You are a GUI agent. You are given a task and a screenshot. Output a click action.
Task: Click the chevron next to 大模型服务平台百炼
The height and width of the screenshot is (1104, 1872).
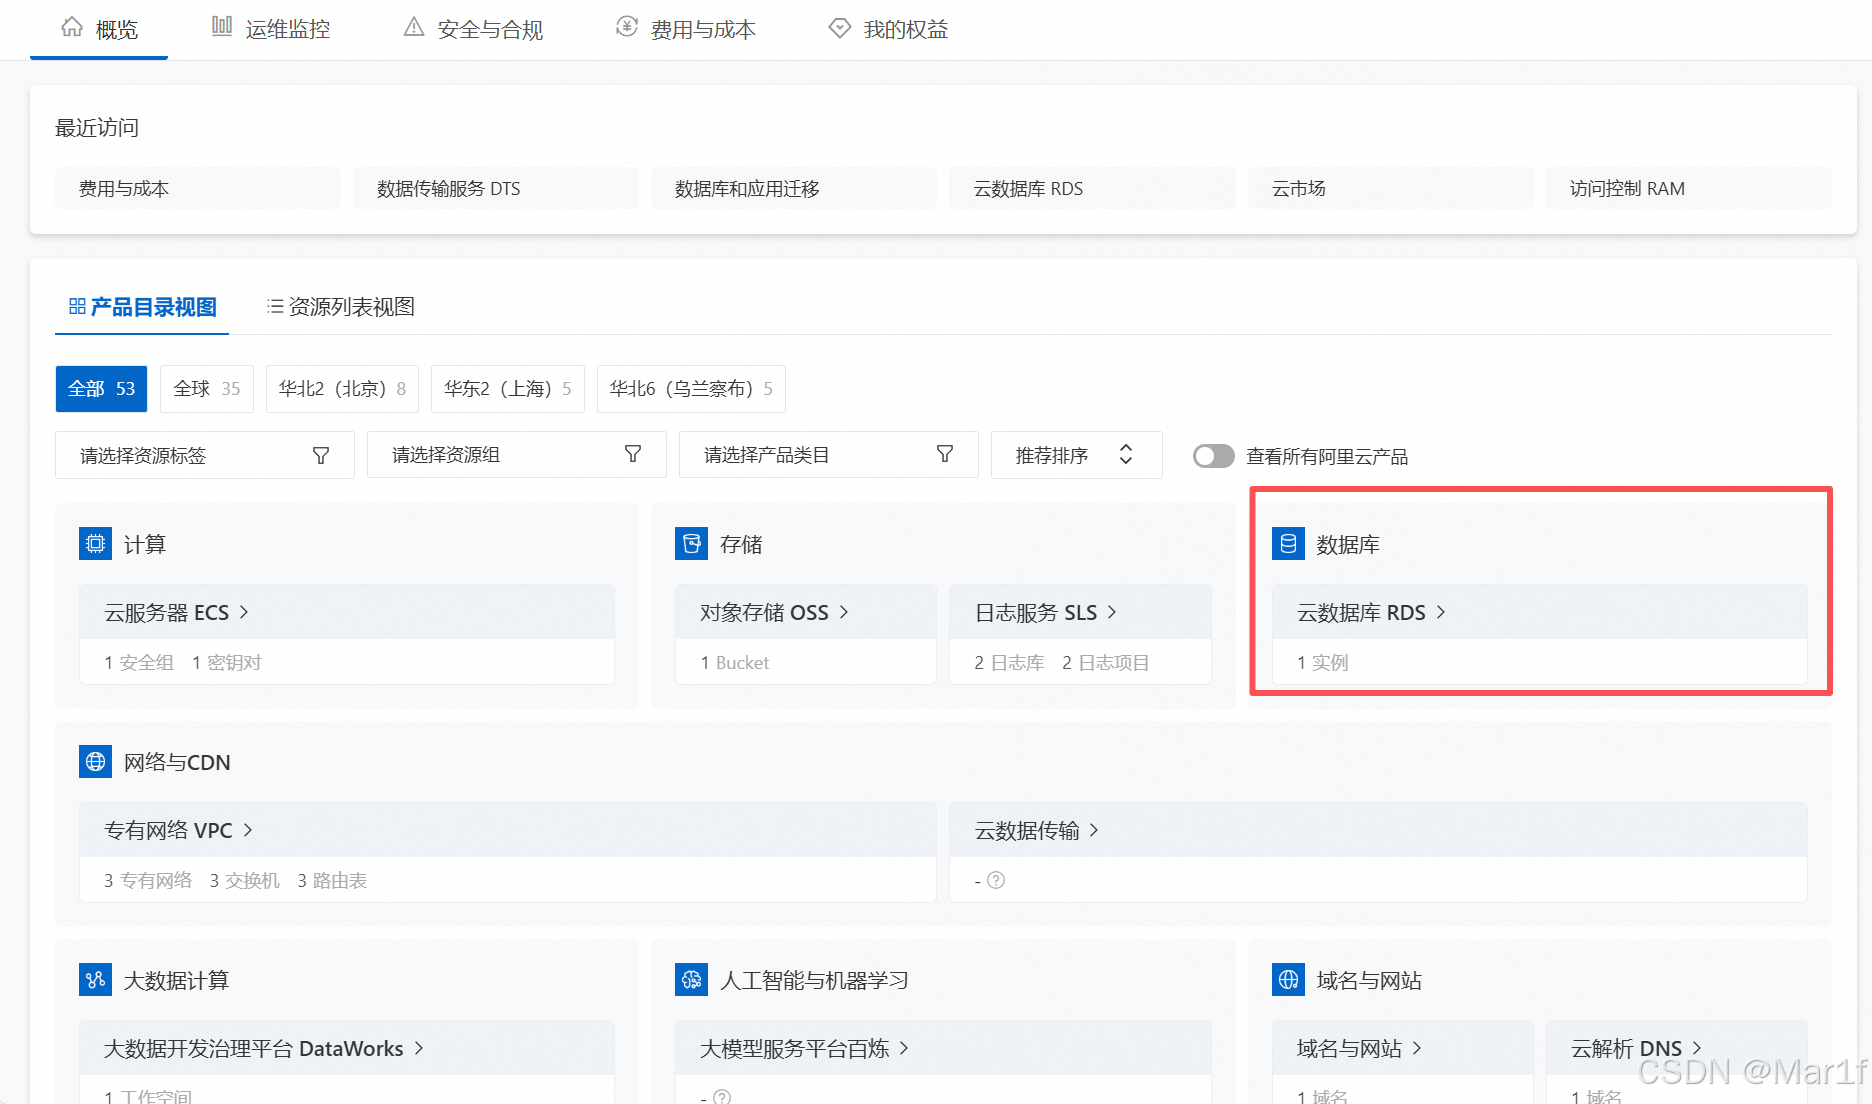pos(904,1048)
